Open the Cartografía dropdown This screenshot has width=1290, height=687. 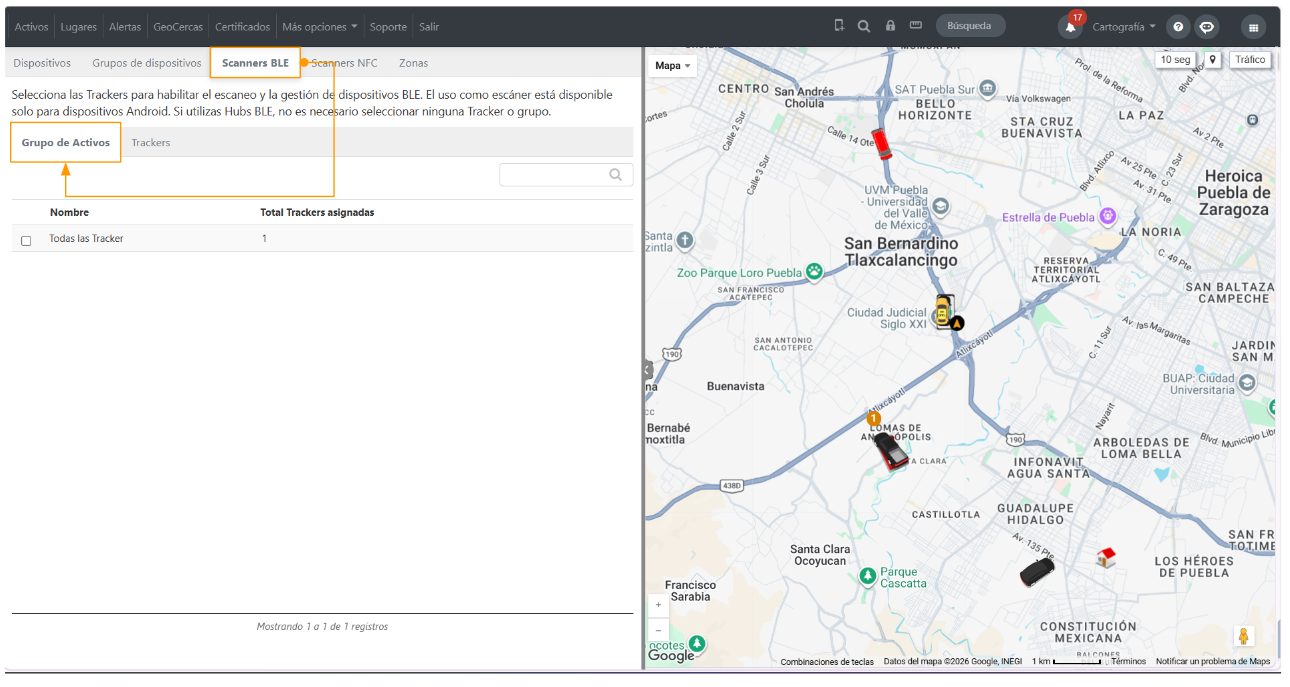tap(1124, 27)
